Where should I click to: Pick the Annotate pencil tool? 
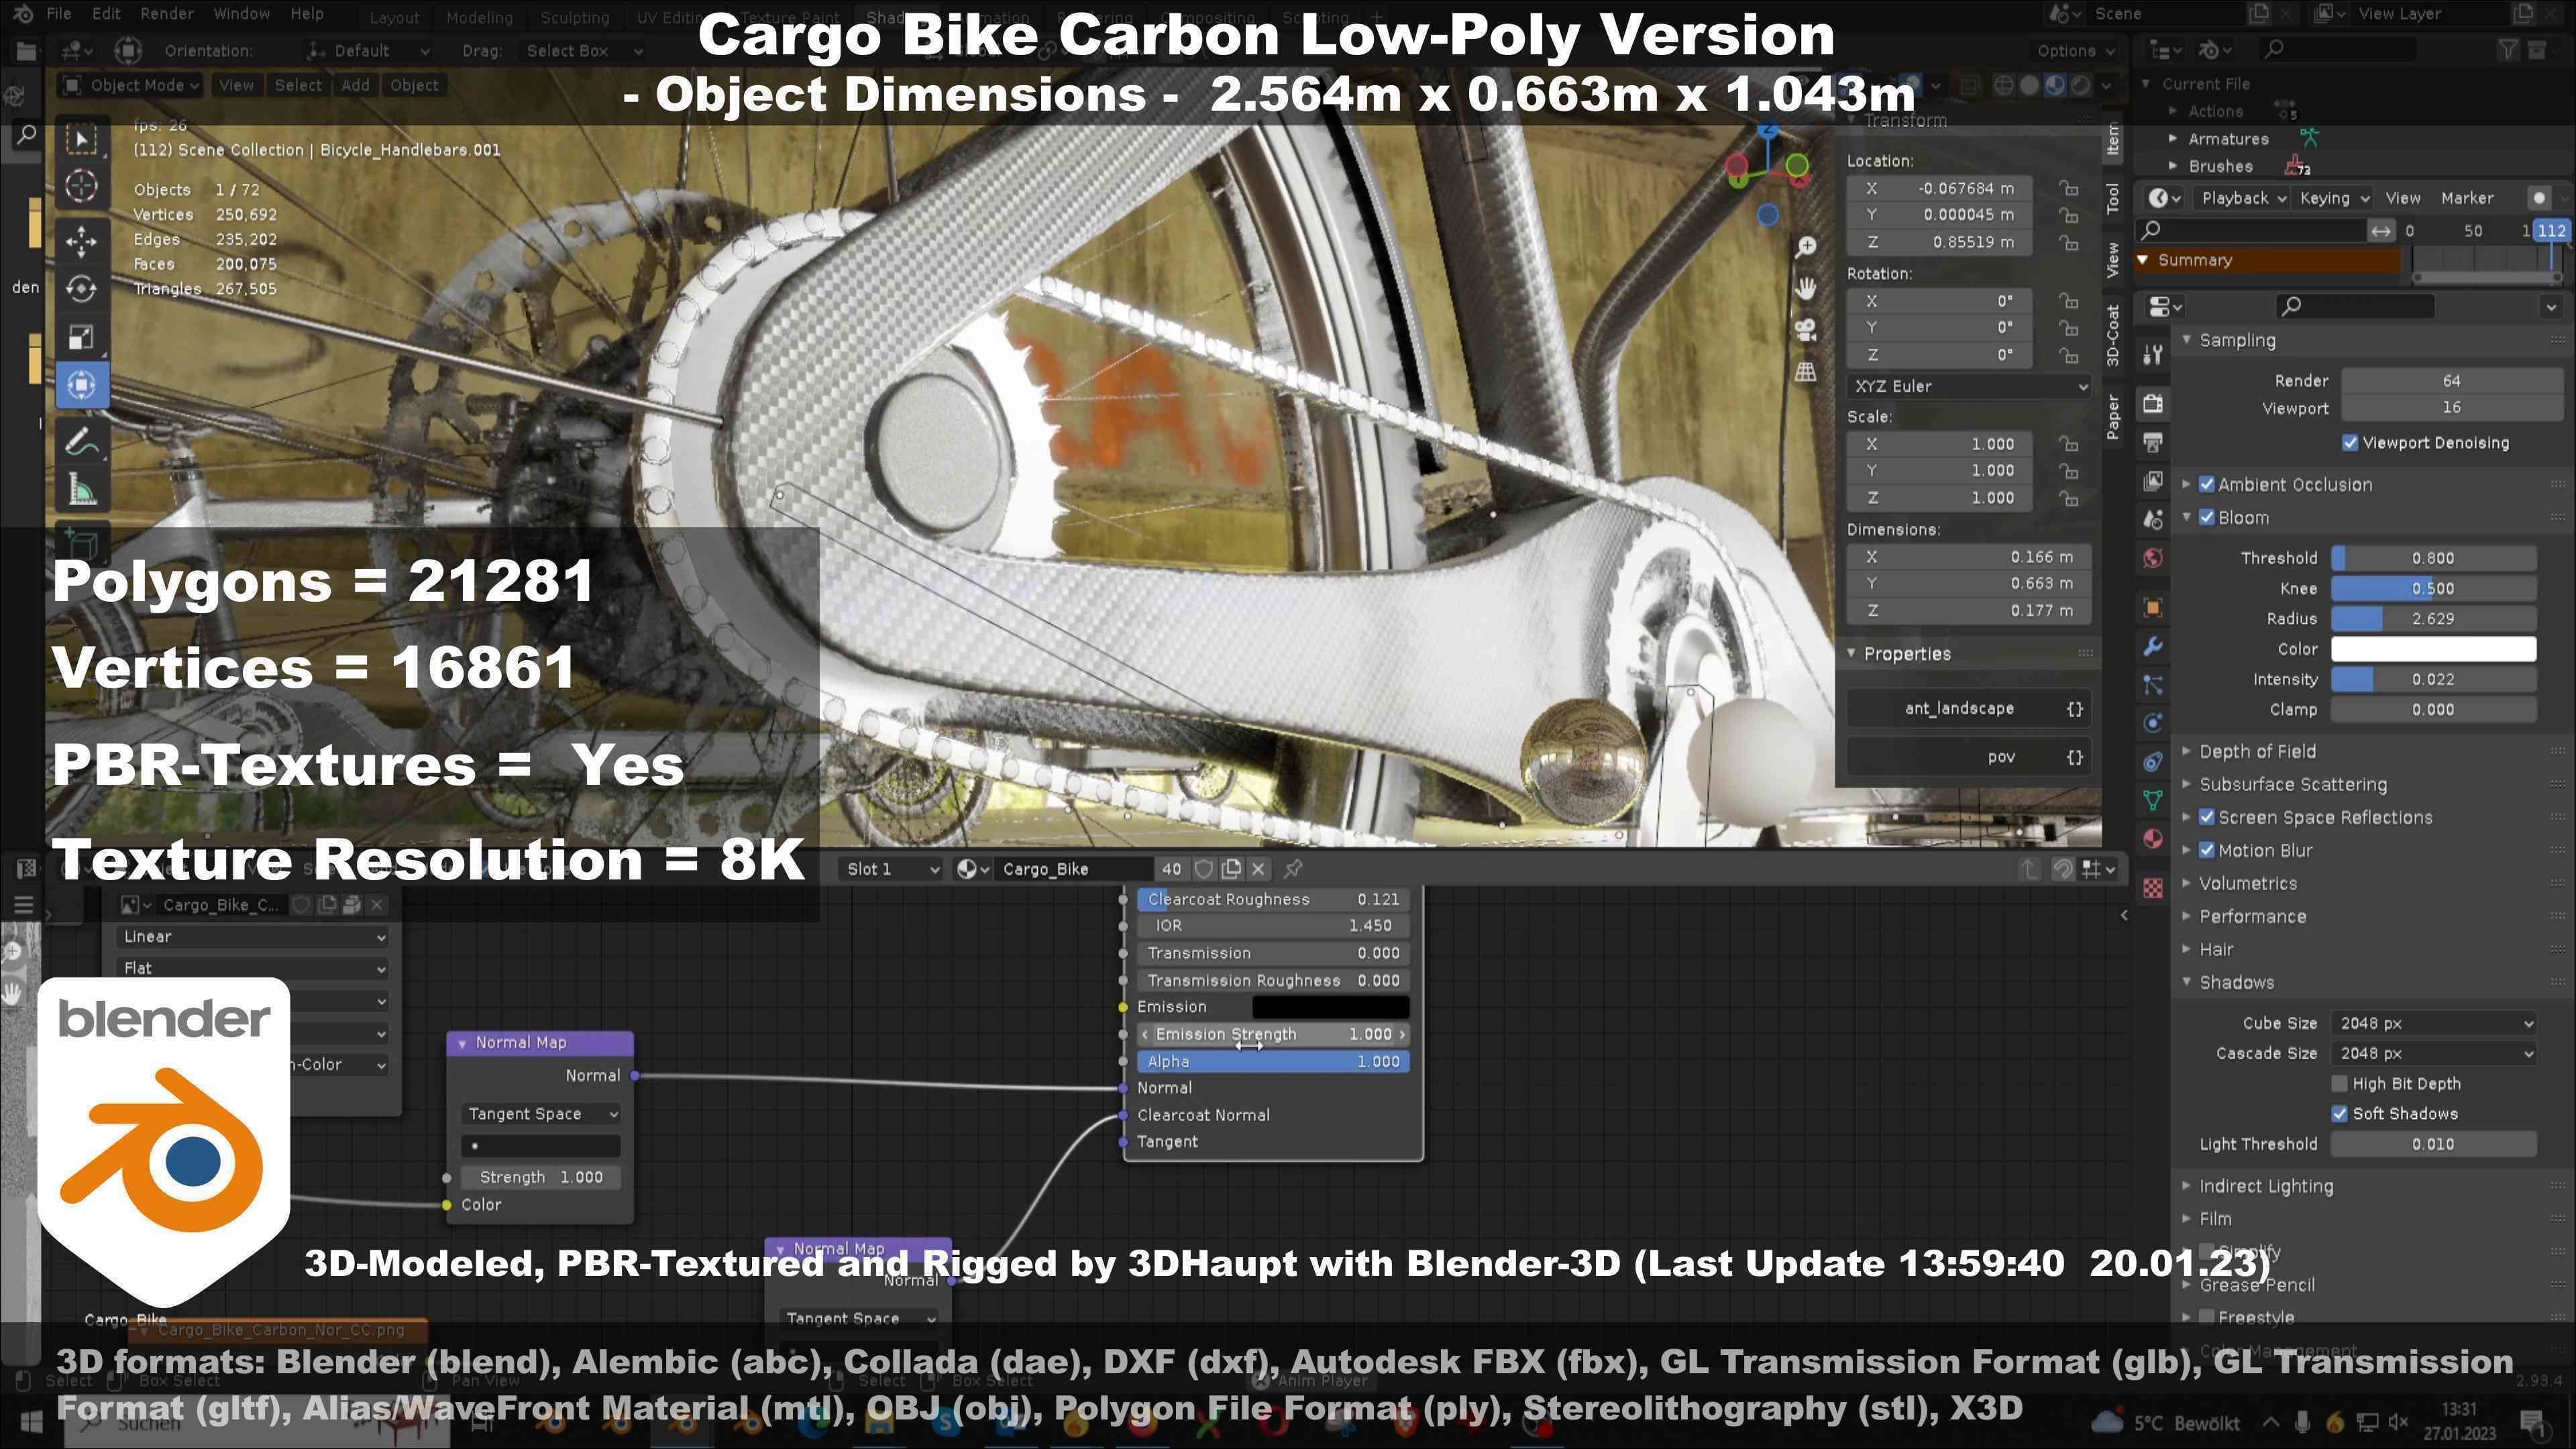[x=82, y=441]
